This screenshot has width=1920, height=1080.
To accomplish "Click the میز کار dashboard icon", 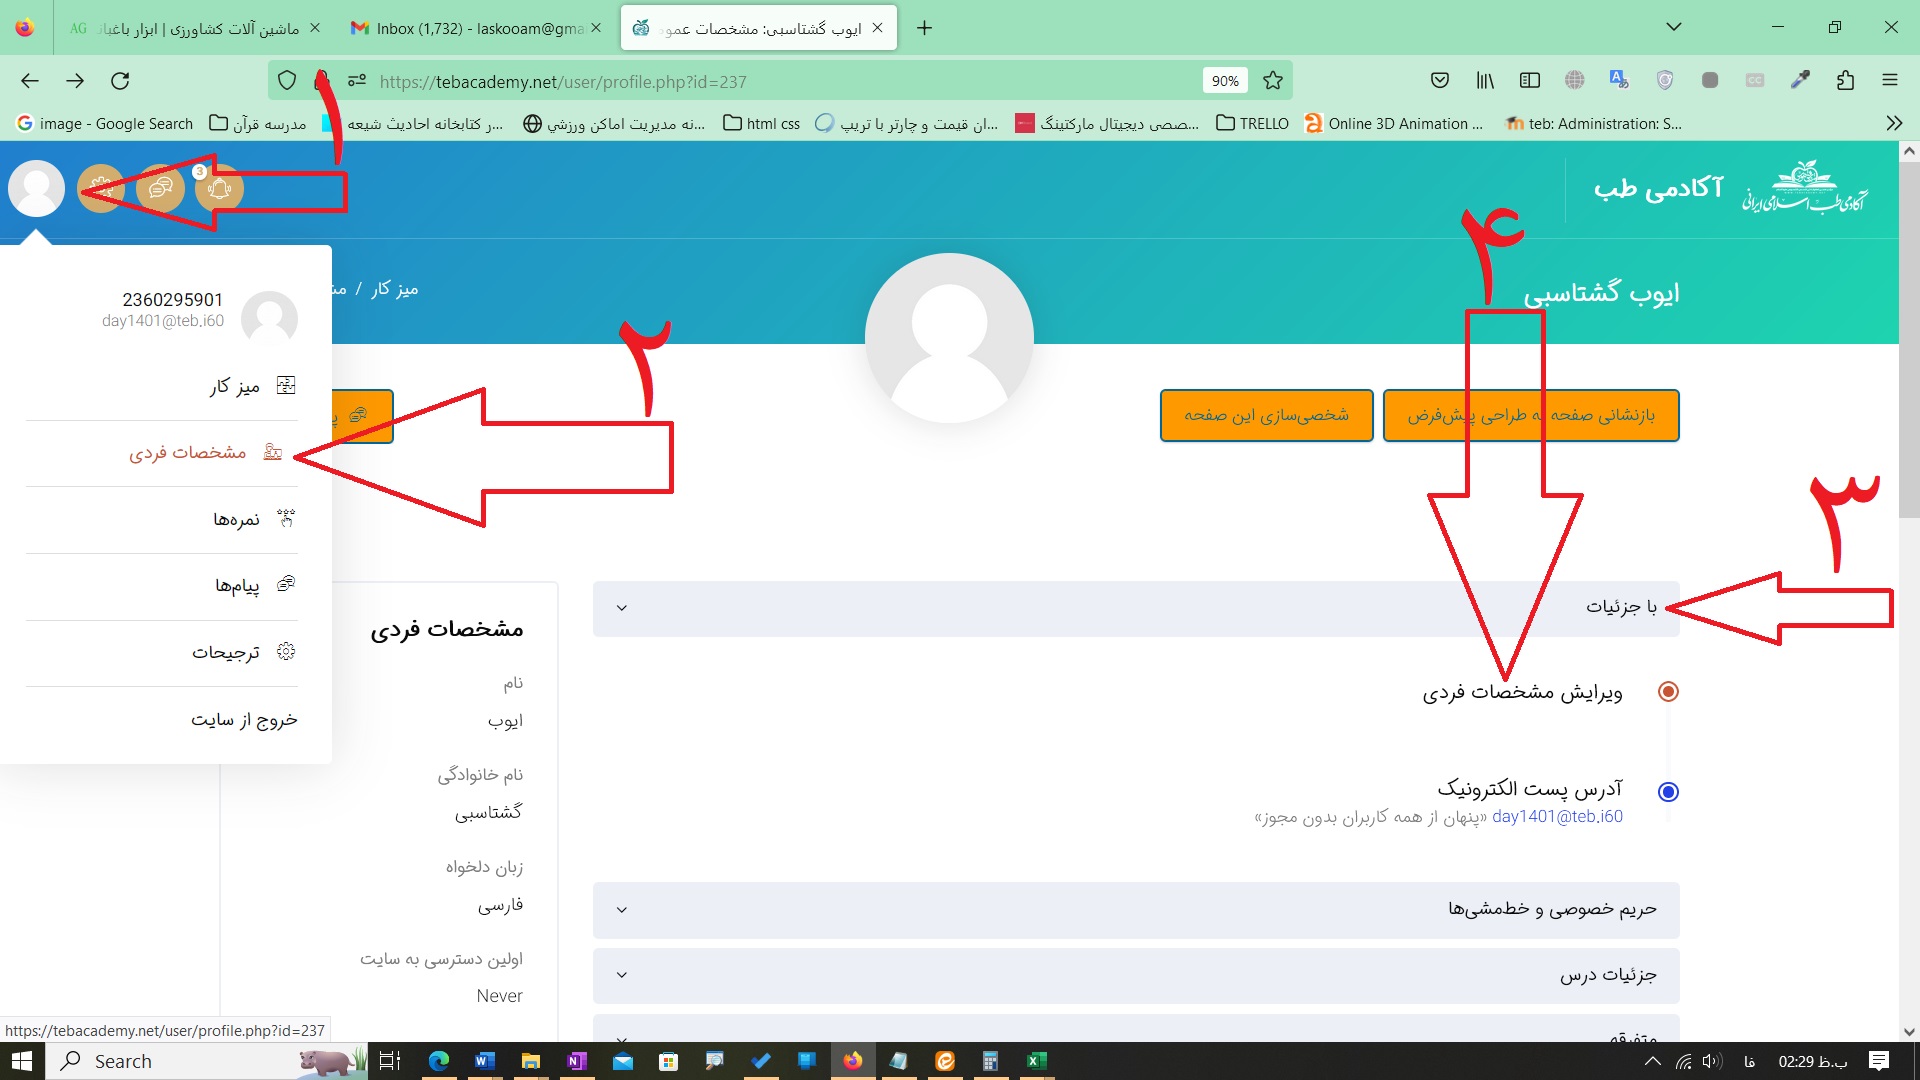I will coord(285,386).
